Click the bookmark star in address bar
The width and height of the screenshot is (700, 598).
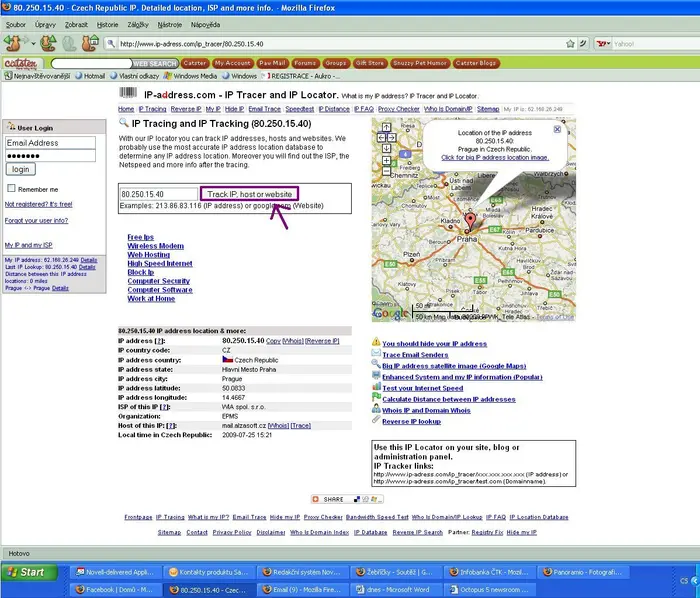pos(570,44)
